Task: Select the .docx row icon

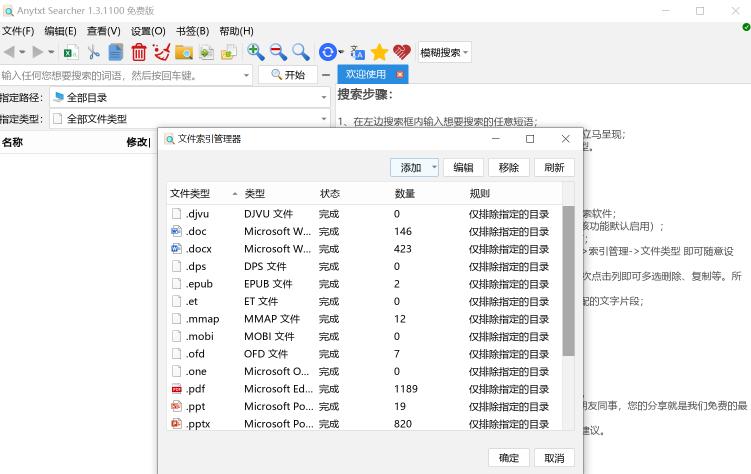Action: click(x=176, y=248)
